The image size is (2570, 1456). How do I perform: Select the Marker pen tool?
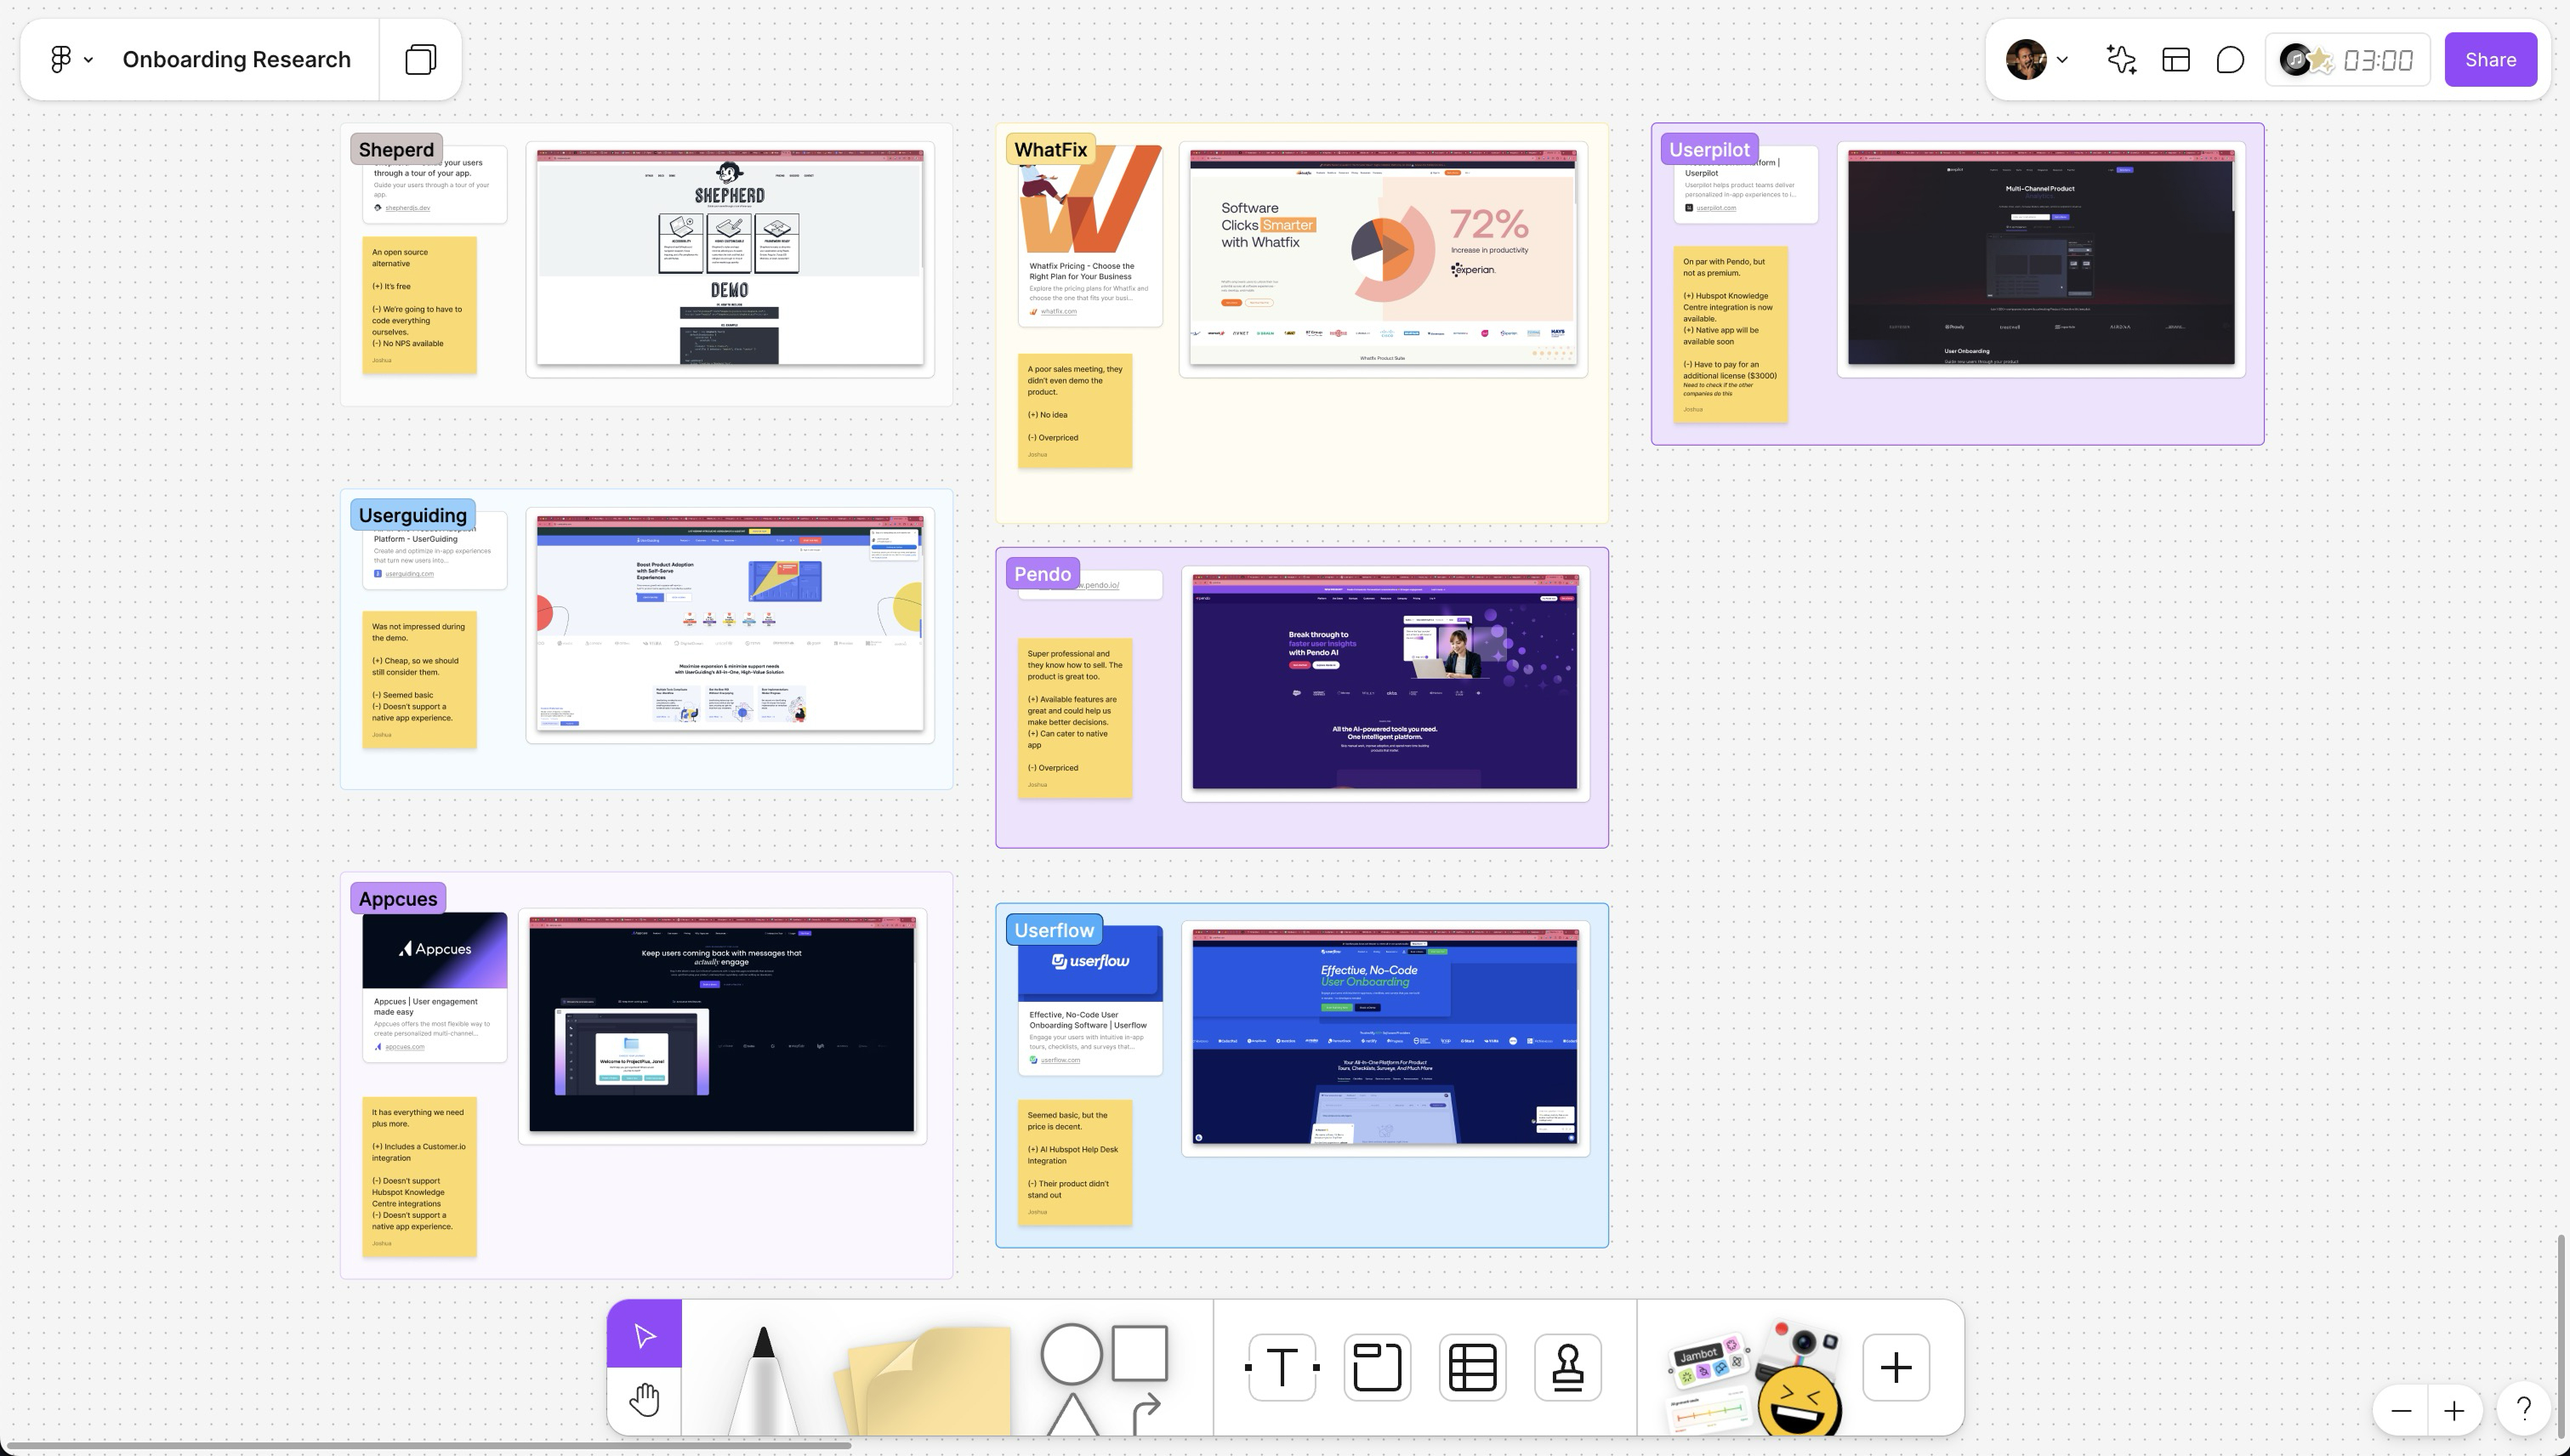tap(763, 1380)
